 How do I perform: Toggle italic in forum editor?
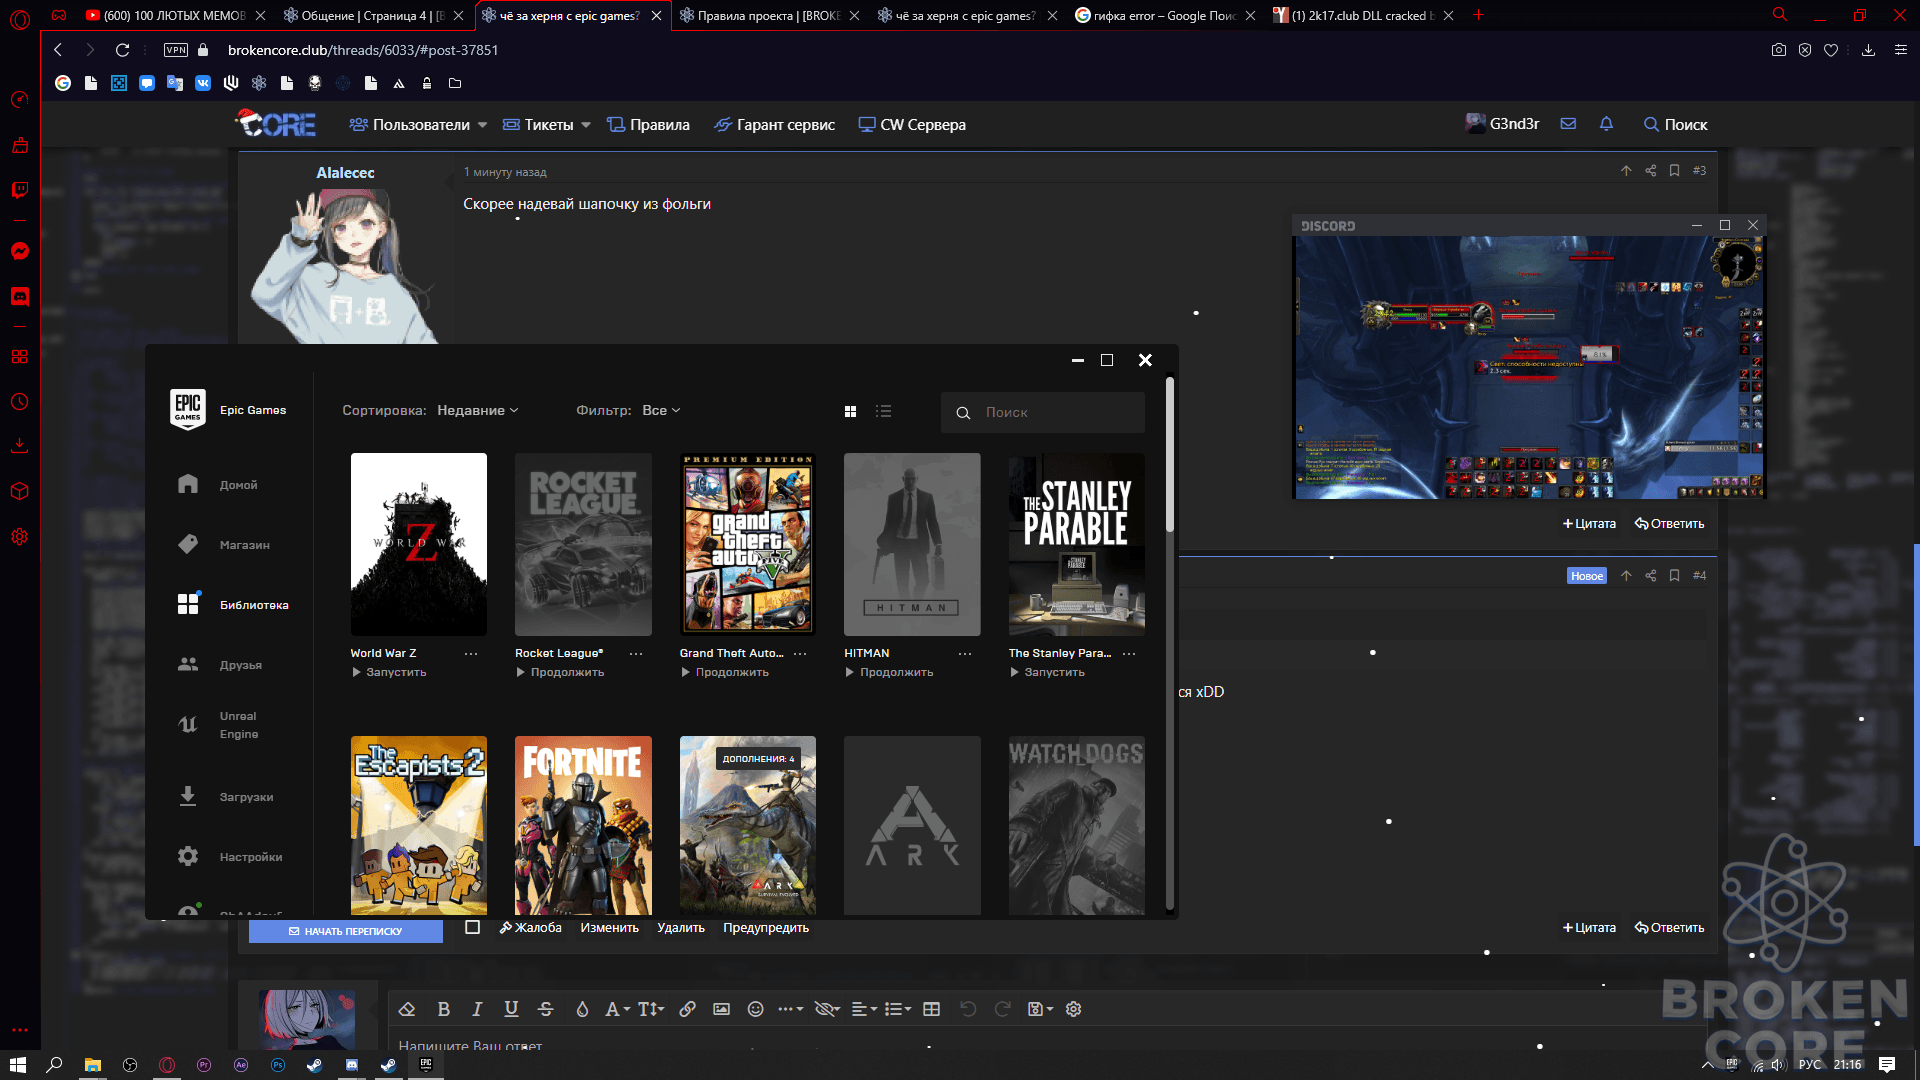pos(477,1009)
